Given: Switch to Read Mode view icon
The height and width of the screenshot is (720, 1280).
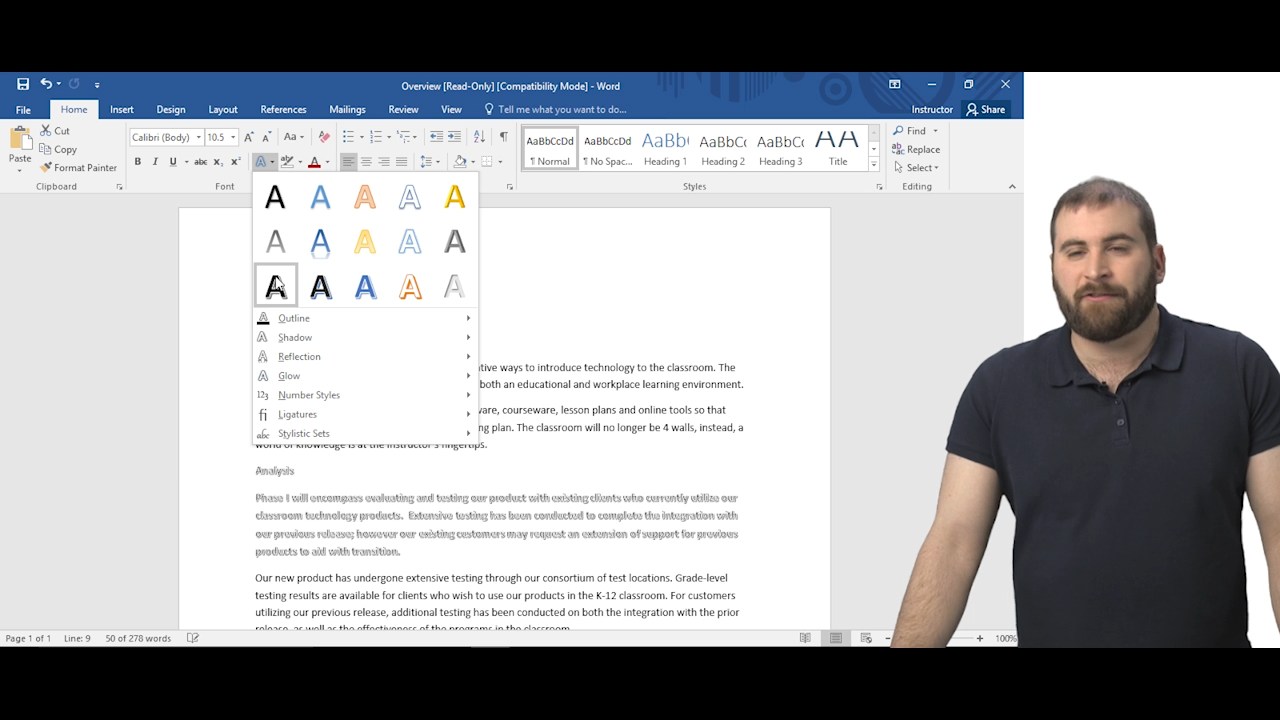Looking at the screenshot, I should [805, 638].
